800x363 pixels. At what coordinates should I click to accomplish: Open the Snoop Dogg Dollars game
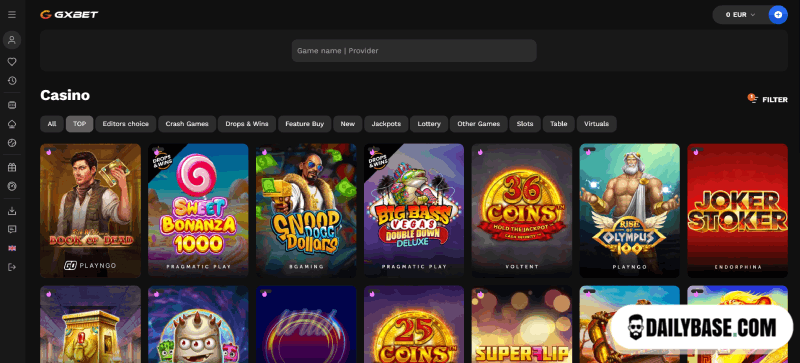pos(306,210)
